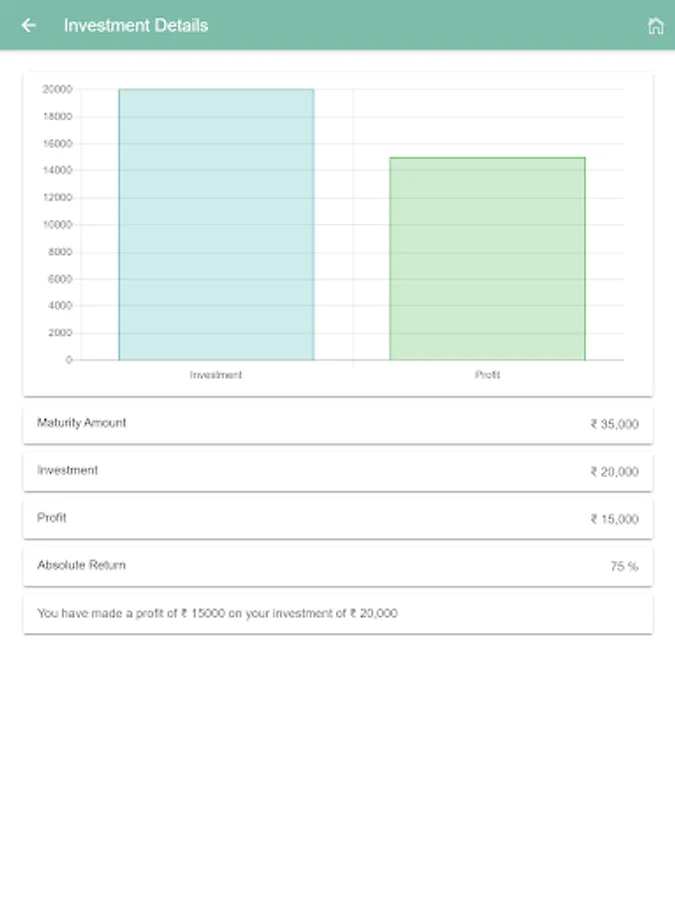Select the Maturity Amount row
Image resolution: width=675 pixels, height=900 pixels.
(x=338, y=424)
